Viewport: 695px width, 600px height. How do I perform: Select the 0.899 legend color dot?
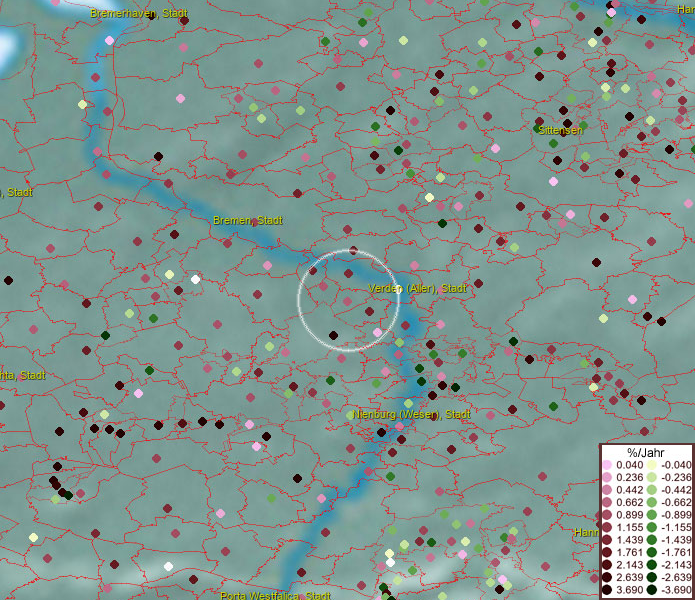click(x=607, y=515)
